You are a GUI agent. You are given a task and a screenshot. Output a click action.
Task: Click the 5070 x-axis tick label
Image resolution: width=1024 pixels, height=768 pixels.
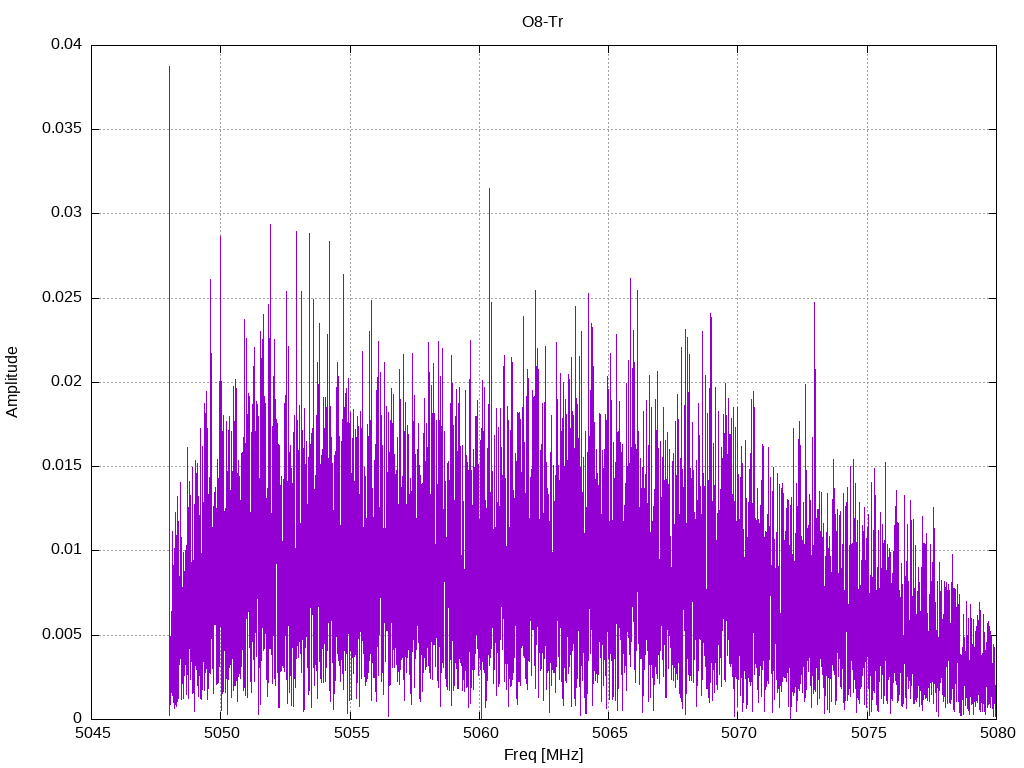point(739,733)
